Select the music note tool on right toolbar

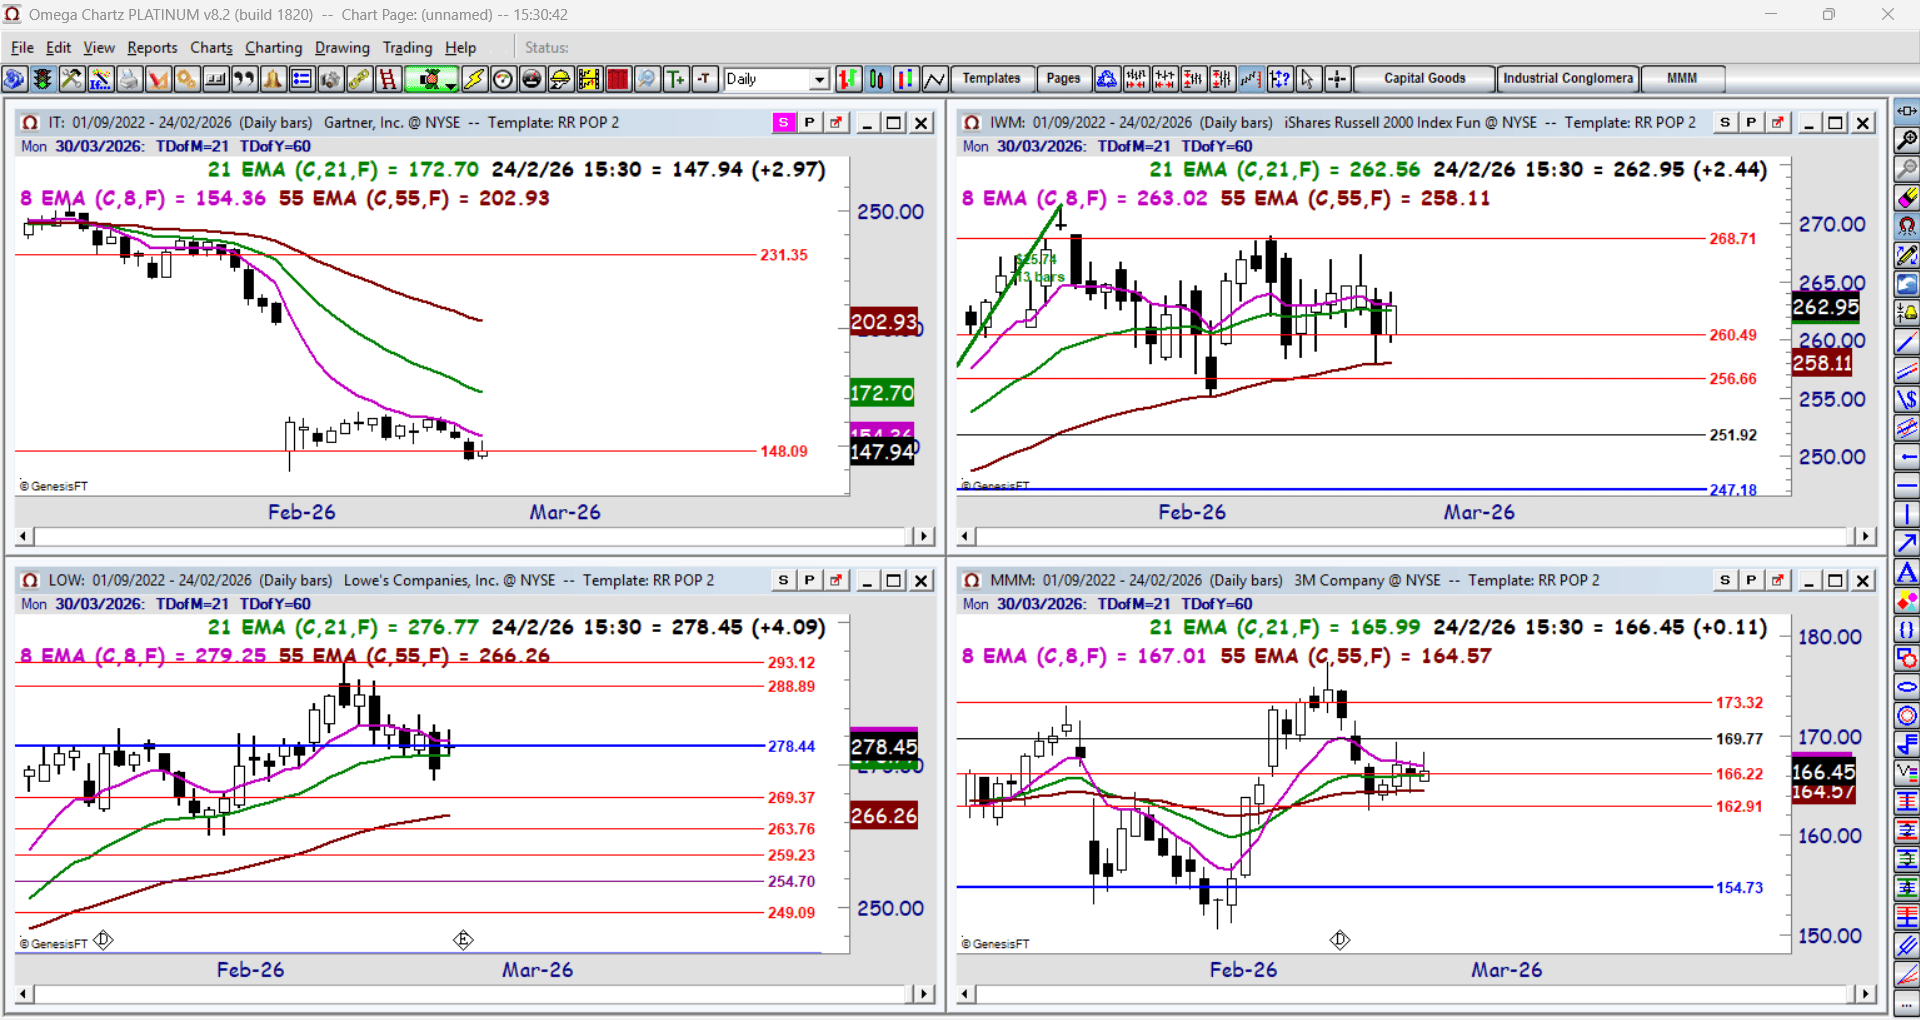coord(1907,745)
